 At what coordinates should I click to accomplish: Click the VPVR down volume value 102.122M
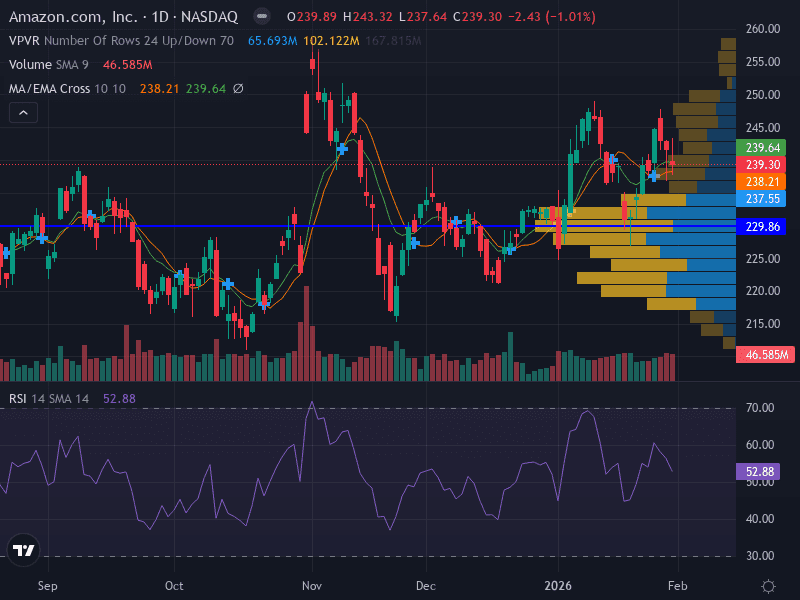pyautogui.click(x=331, y=41)
